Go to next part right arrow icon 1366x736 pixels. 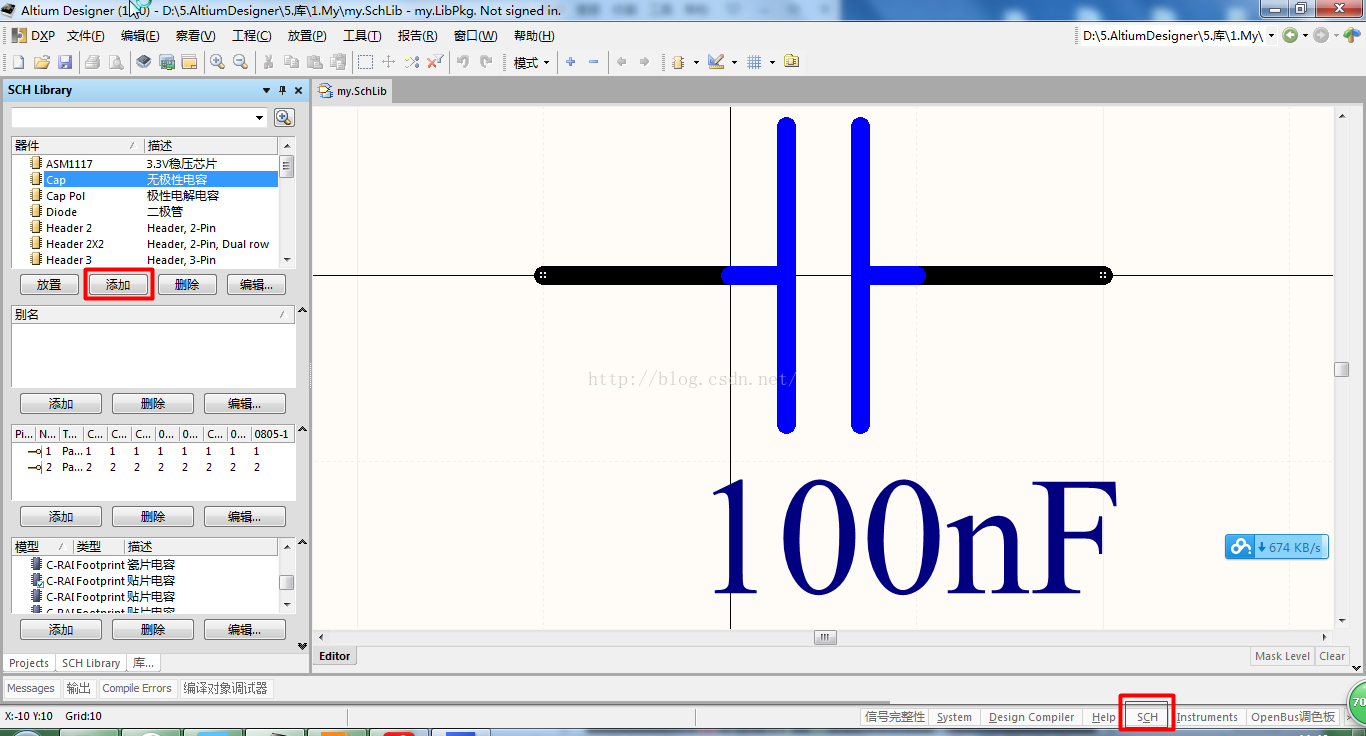coord(644,62)
